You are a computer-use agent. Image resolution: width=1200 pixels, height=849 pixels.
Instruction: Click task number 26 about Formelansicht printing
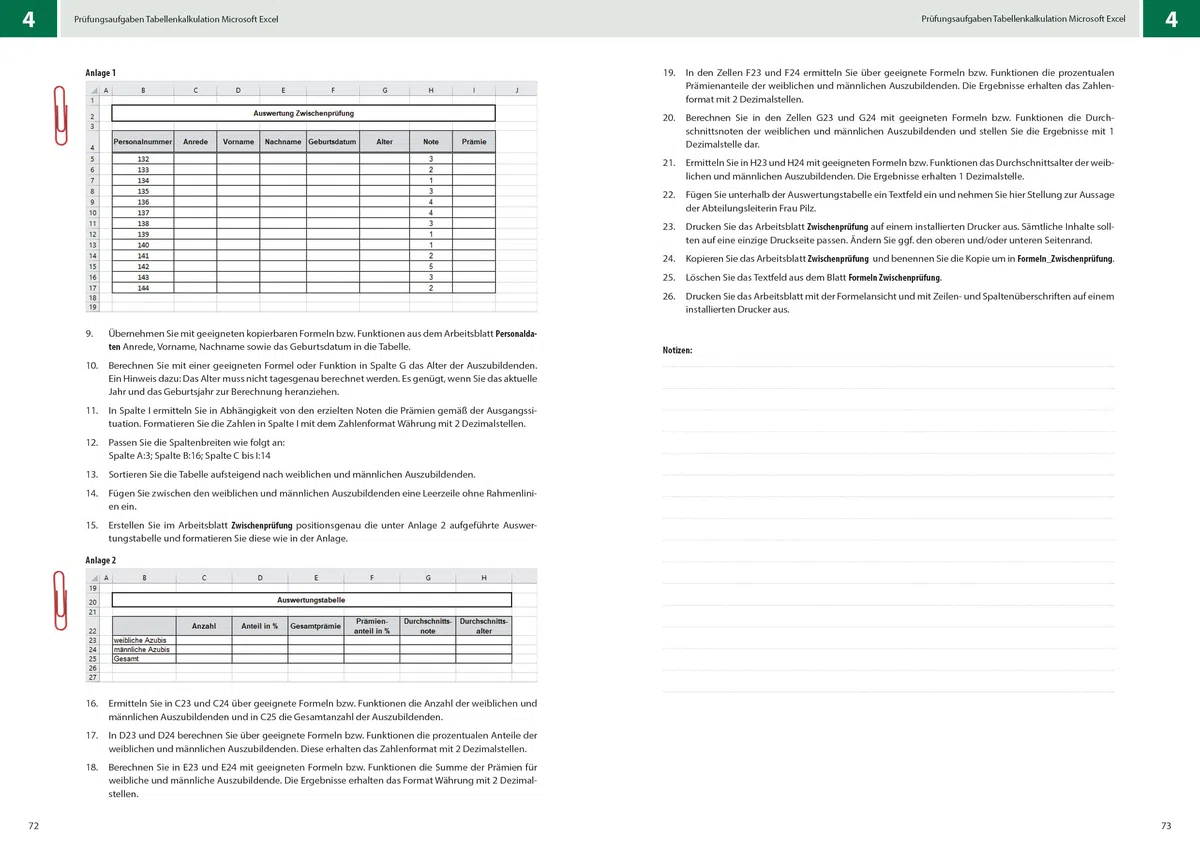click(x=669, y=296)
